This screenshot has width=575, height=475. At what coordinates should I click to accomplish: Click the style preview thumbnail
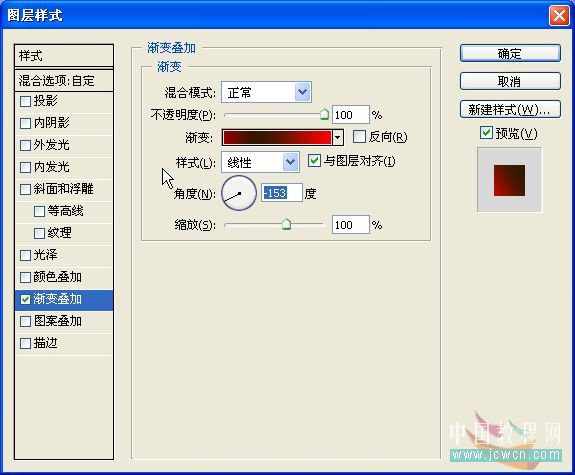[x=509, y=180]
